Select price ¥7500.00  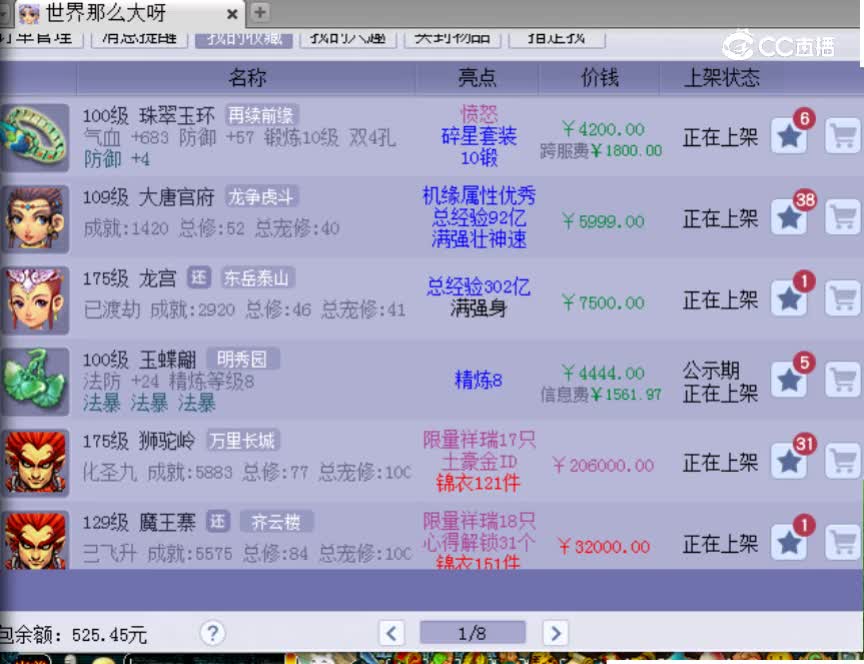click(603, 303)
